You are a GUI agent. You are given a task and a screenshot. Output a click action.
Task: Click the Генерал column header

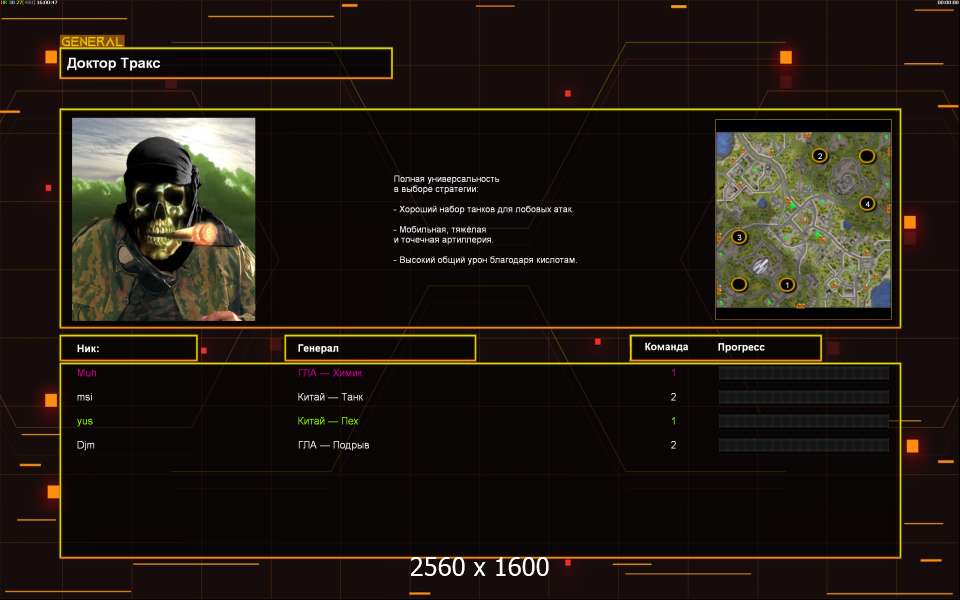[380, 348]
